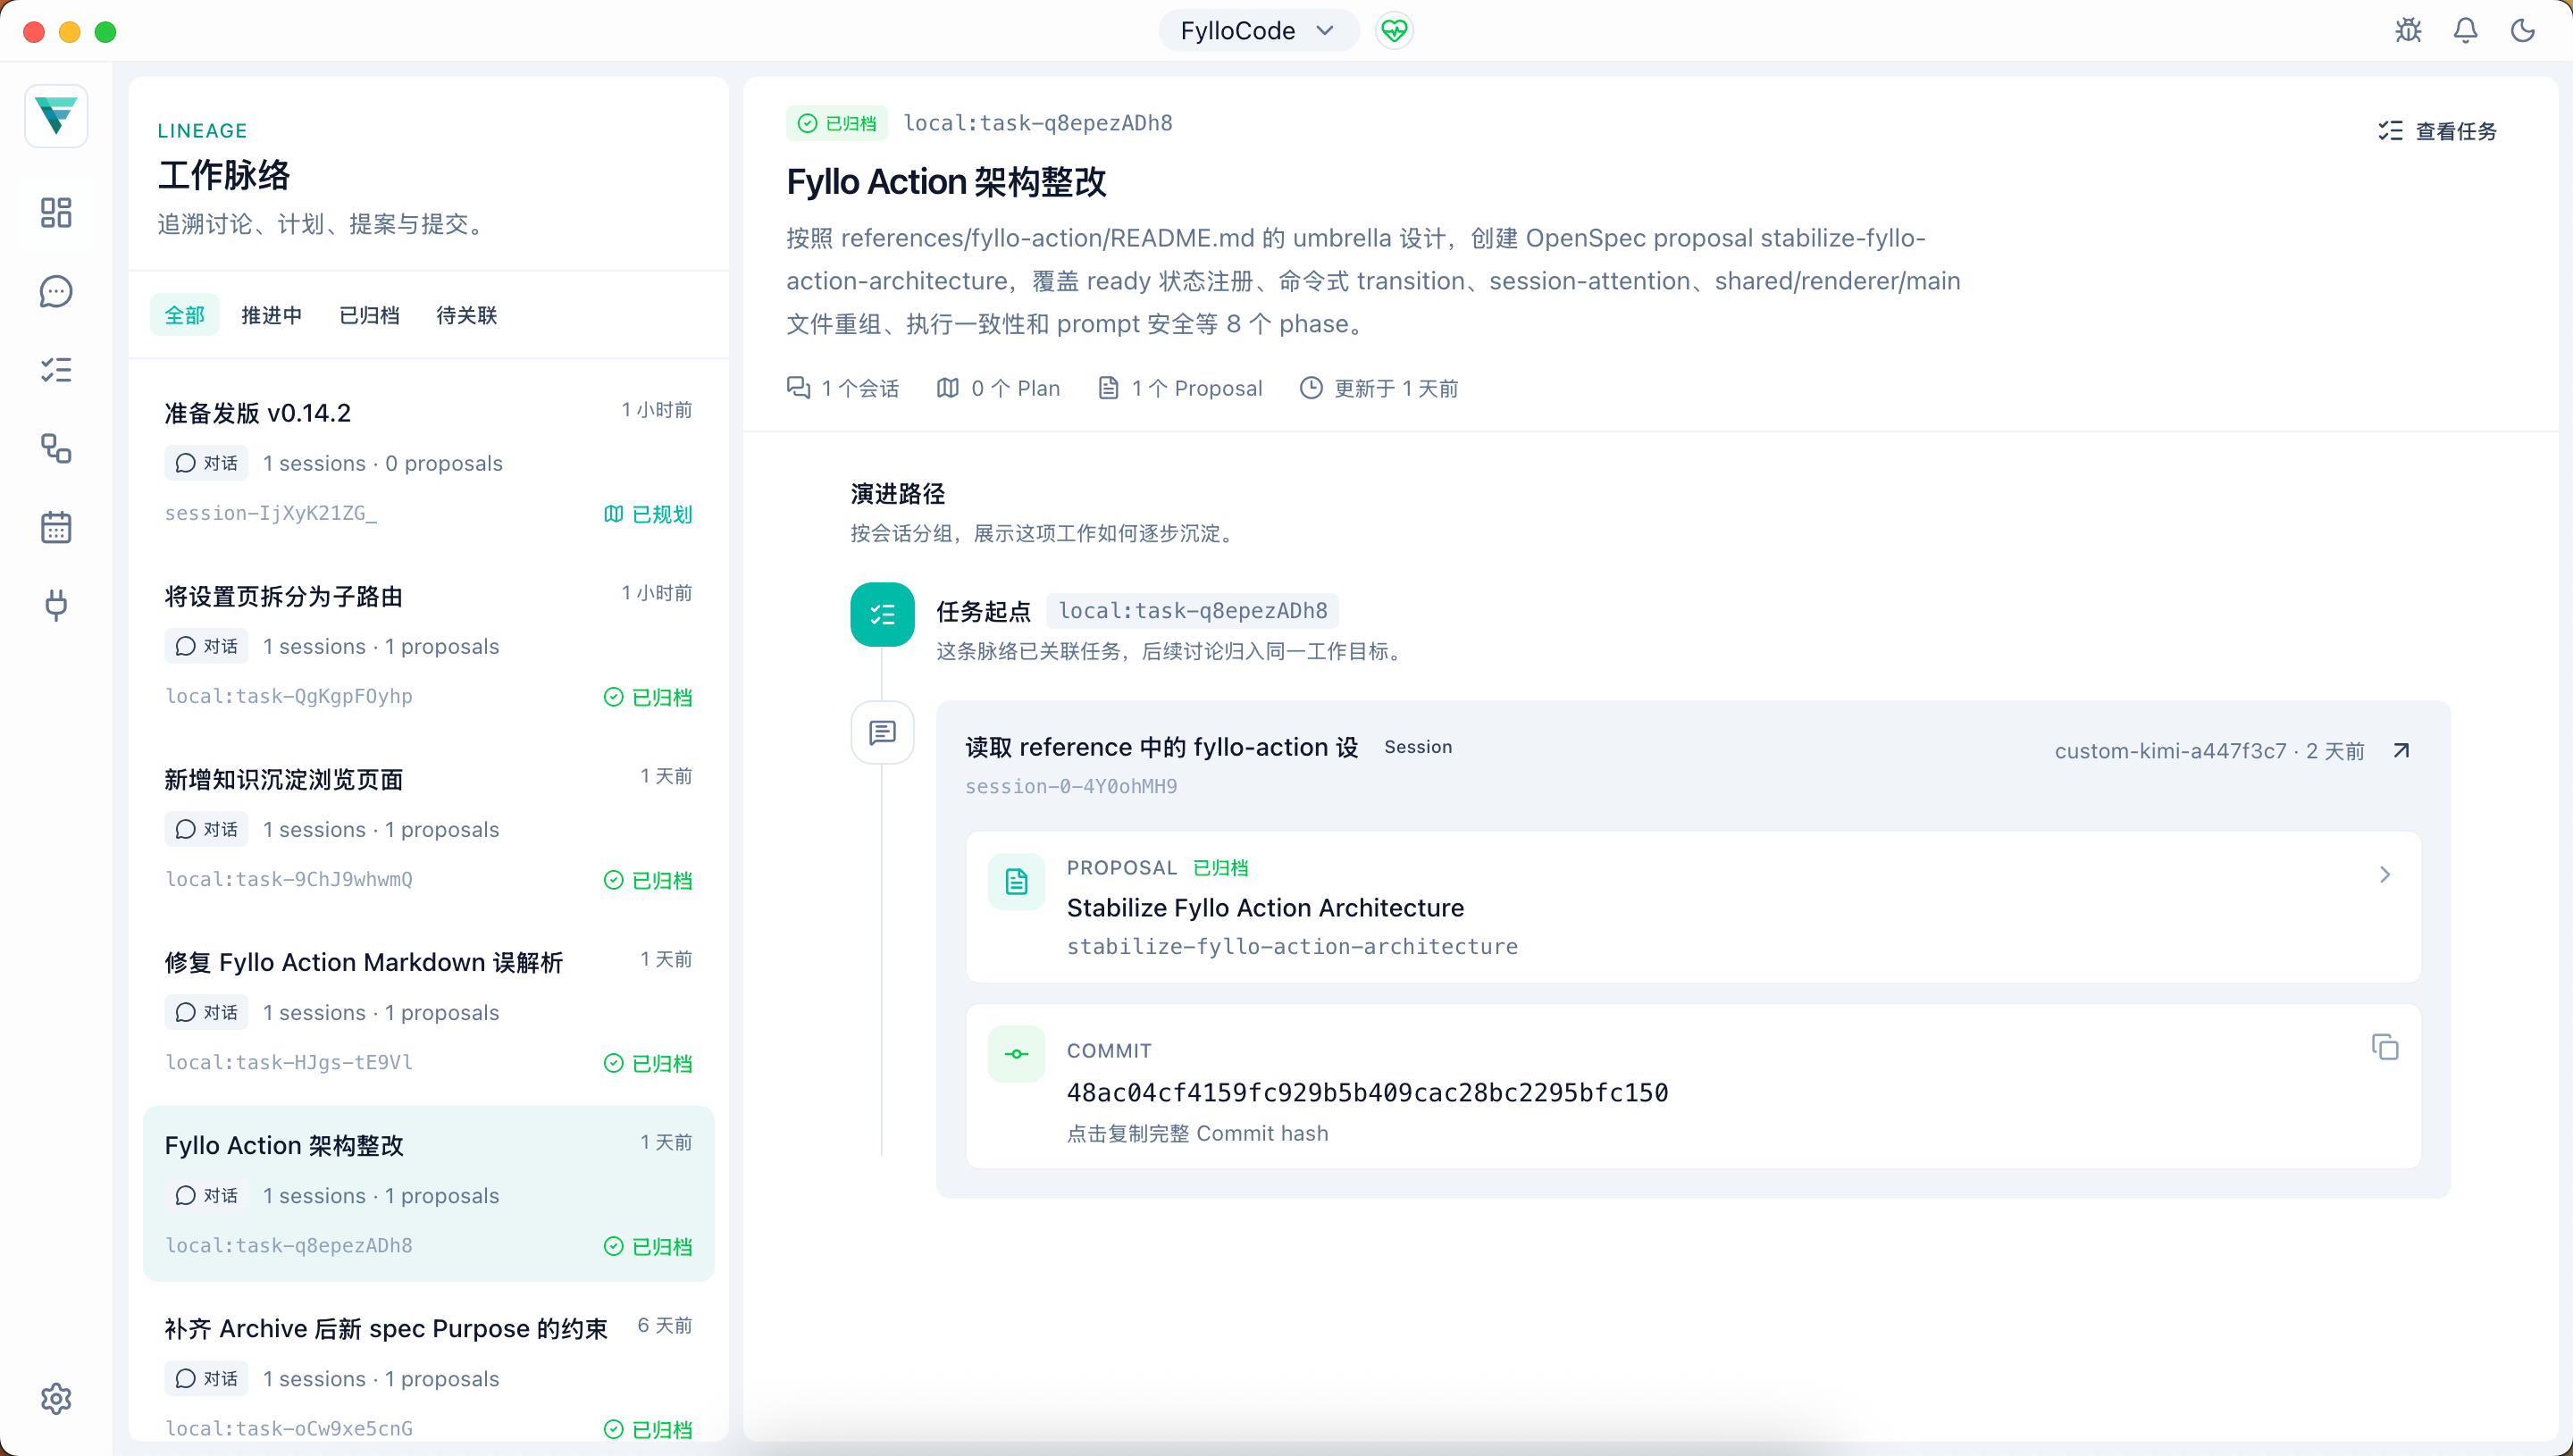The image size is (2573, 1456).
Task: Click the 0 个 Plan stat
Action: click(998, 388)
